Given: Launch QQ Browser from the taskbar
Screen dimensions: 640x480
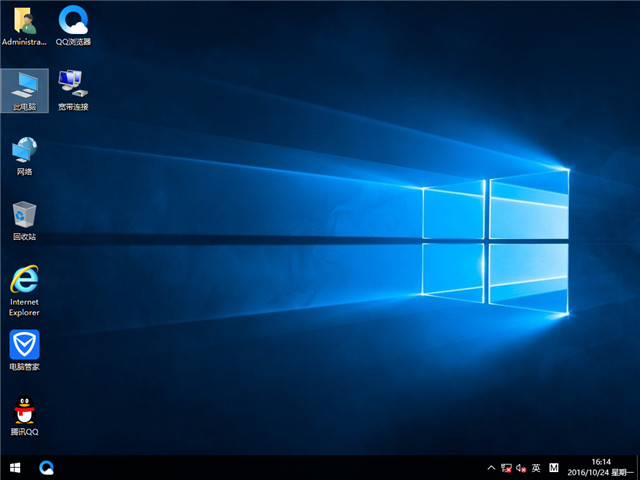Looking at the screenshot, I should (x=46, y=467).
